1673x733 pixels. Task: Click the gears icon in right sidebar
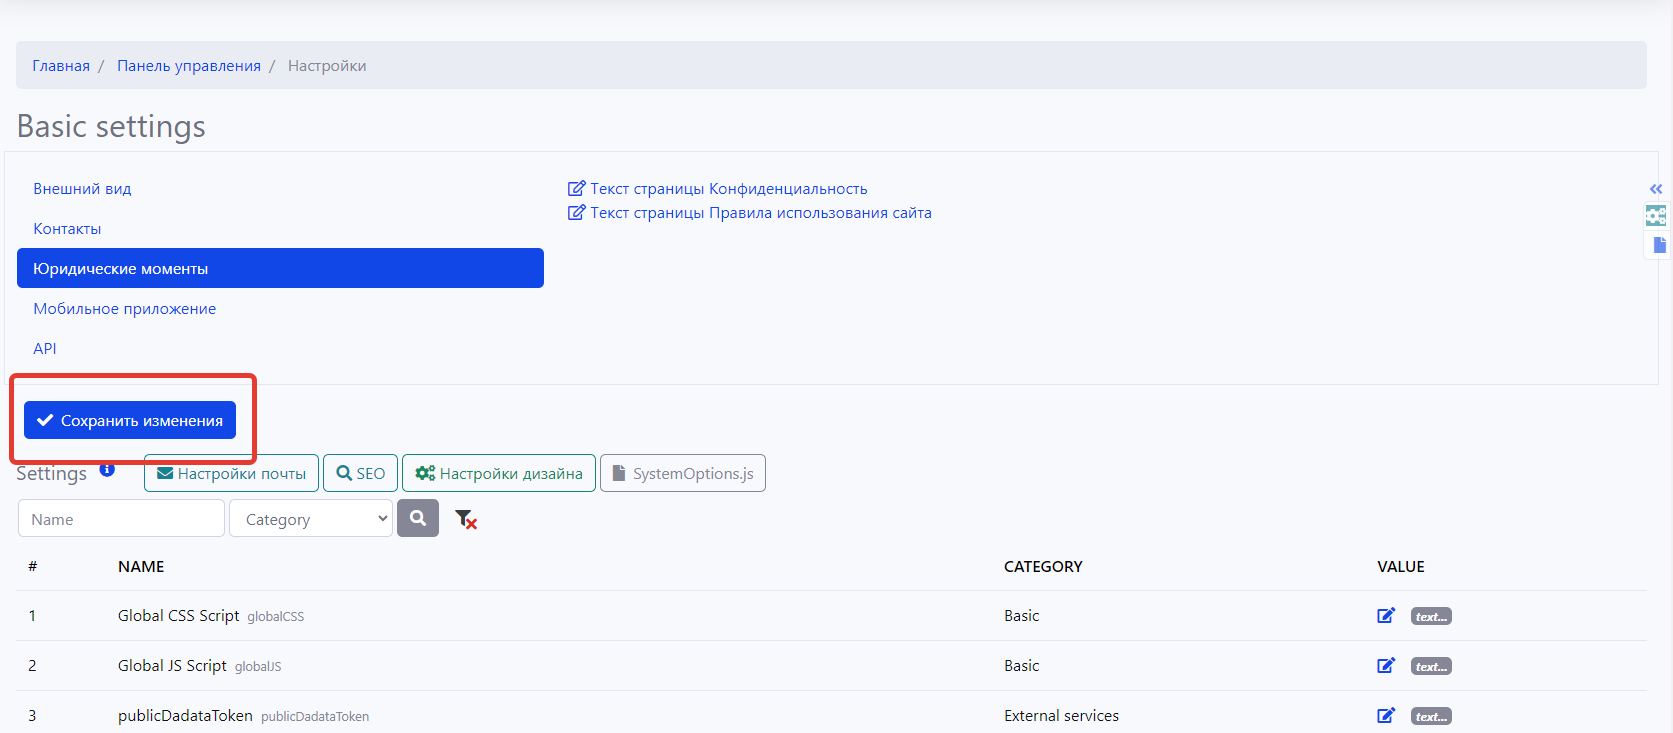coord(1656,216)
